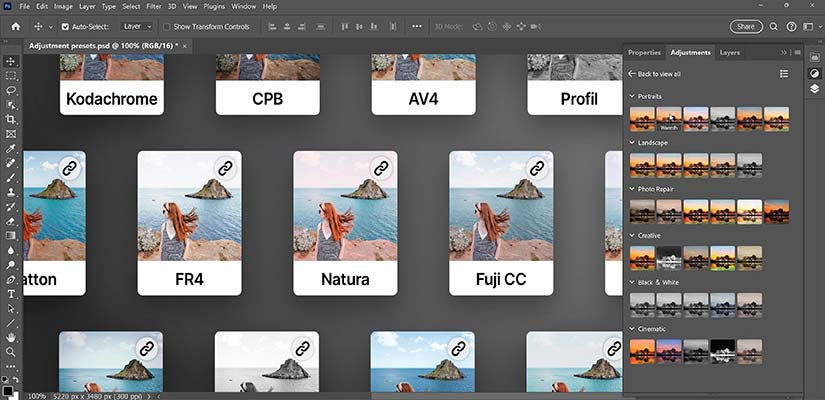Image resolution: width=825 pixels, height=400 pixels.
Task: Open the Move tool preset picker arrow
Action: [x=51, y=27]
